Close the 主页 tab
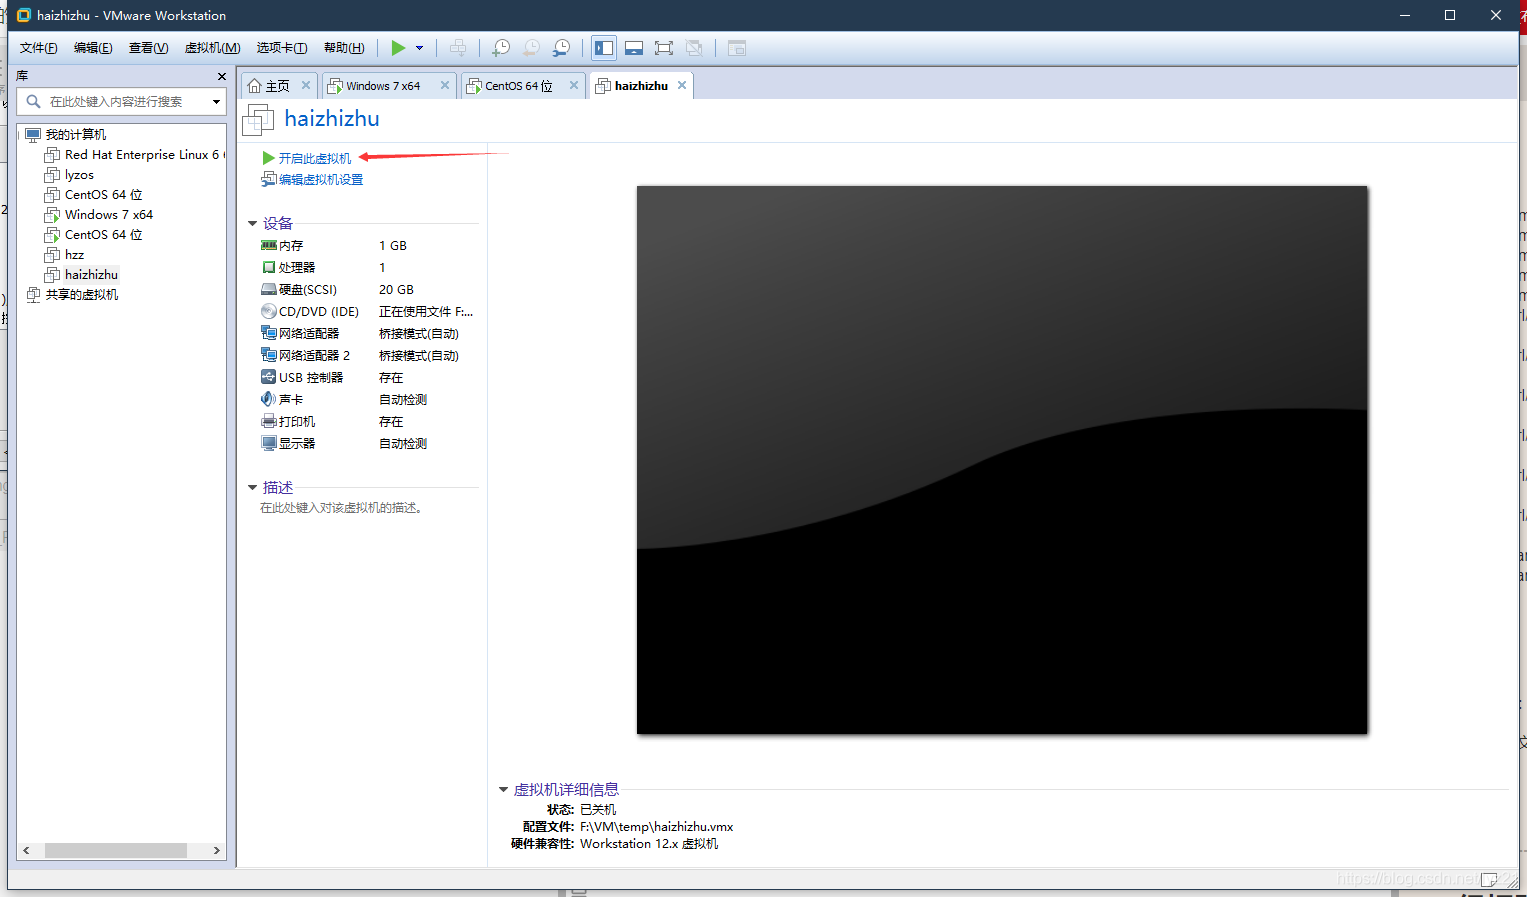This screenshot has width=1527, height=897. 306,85
